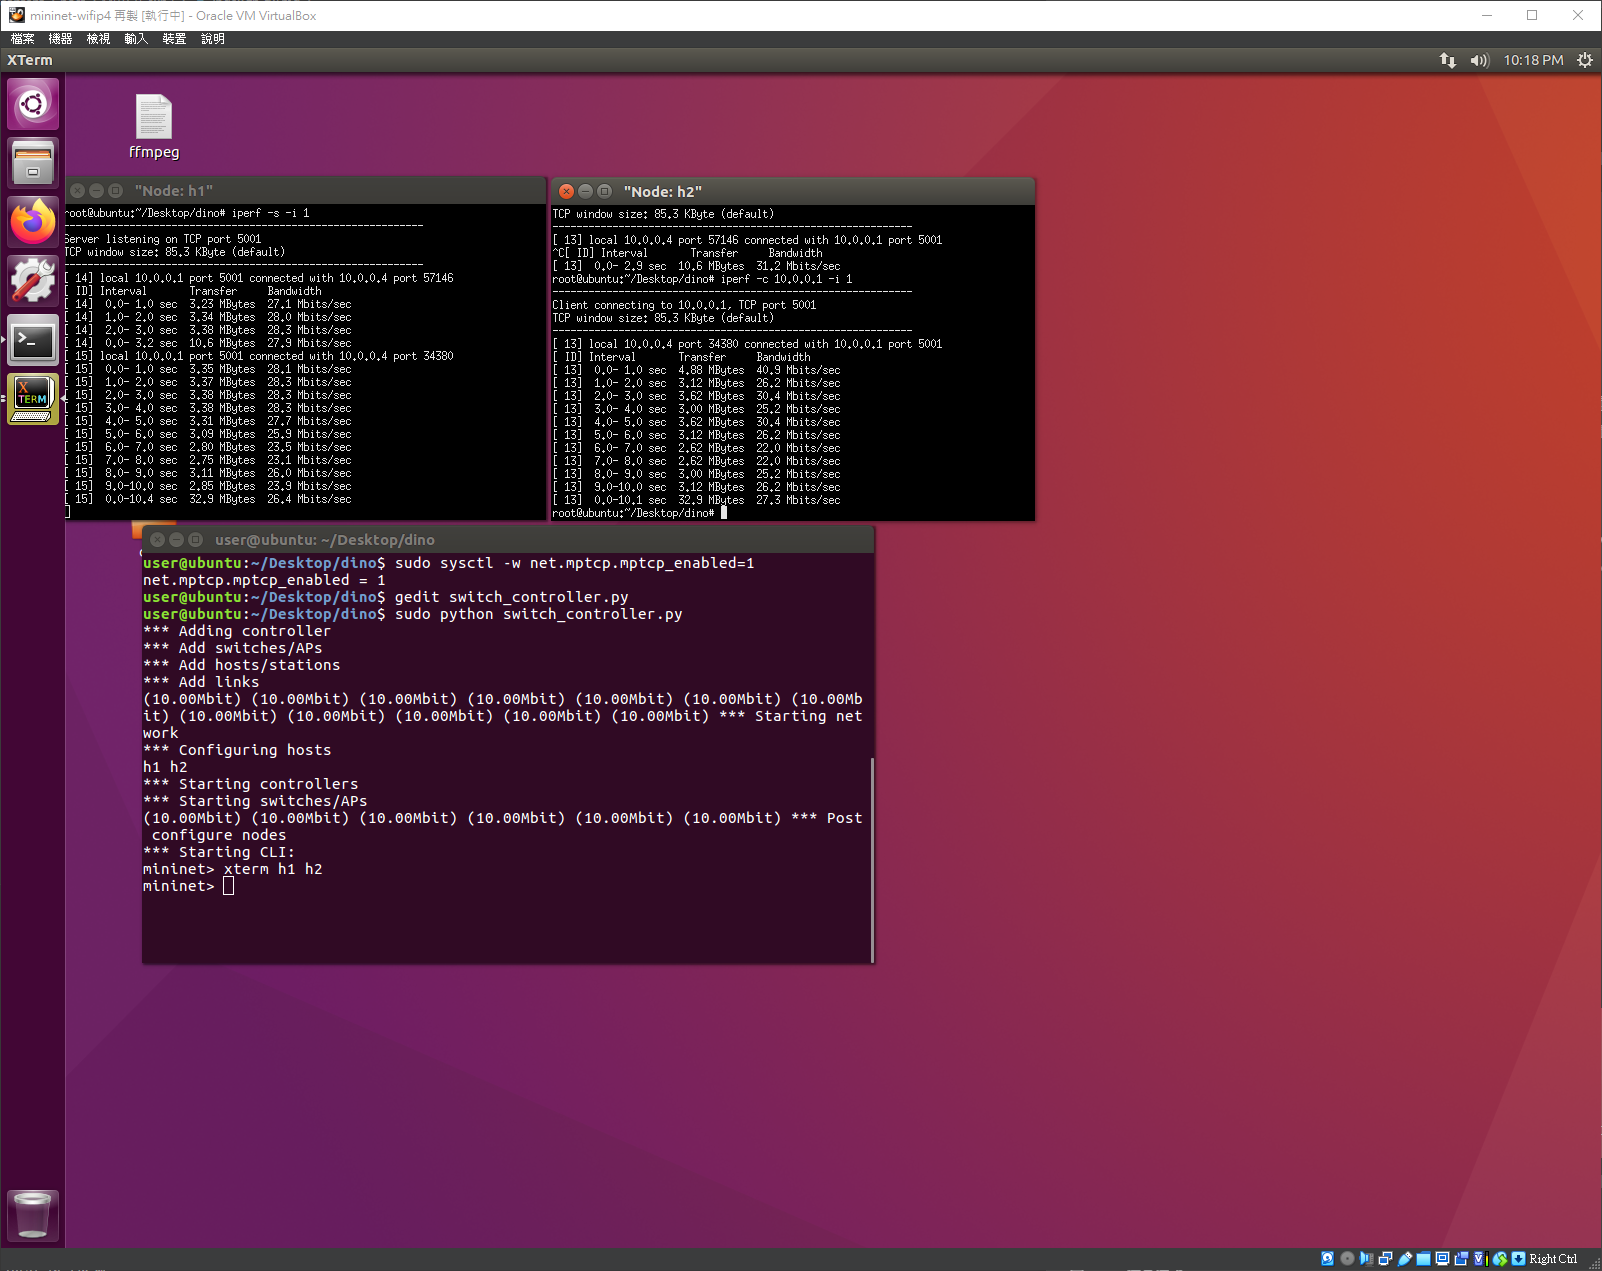Click the VirtualBox shared folders status icon

tap(1423, 1259)
